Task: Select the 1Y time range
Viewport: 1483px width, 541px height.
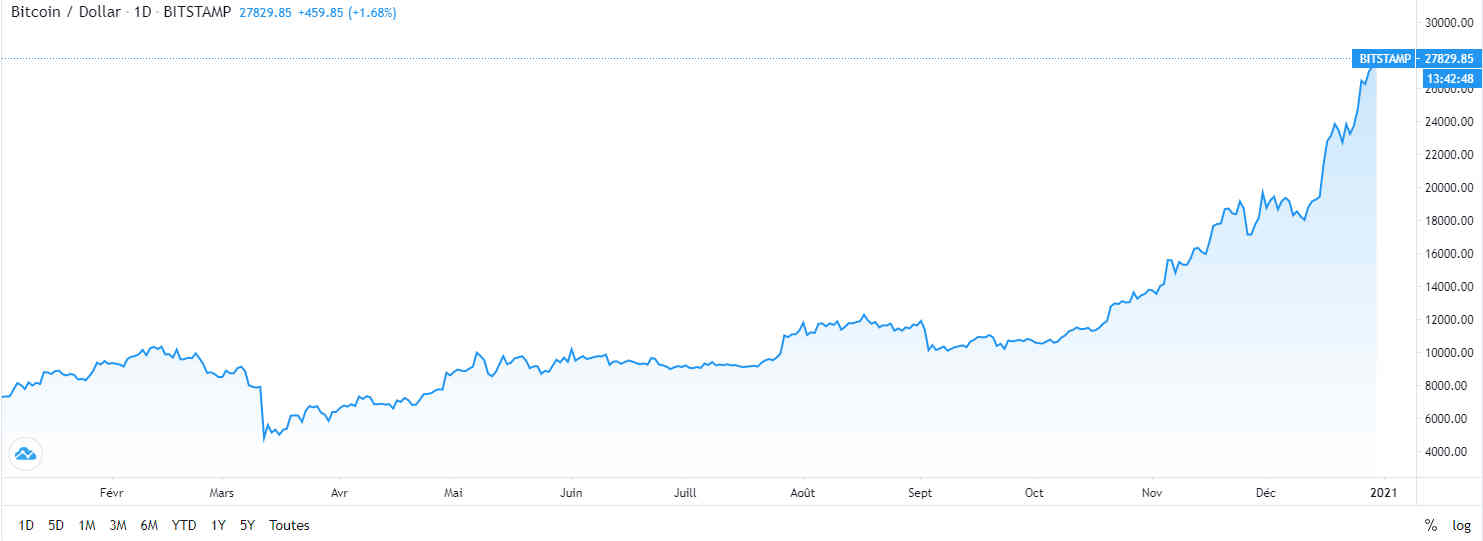Action: 218,525
